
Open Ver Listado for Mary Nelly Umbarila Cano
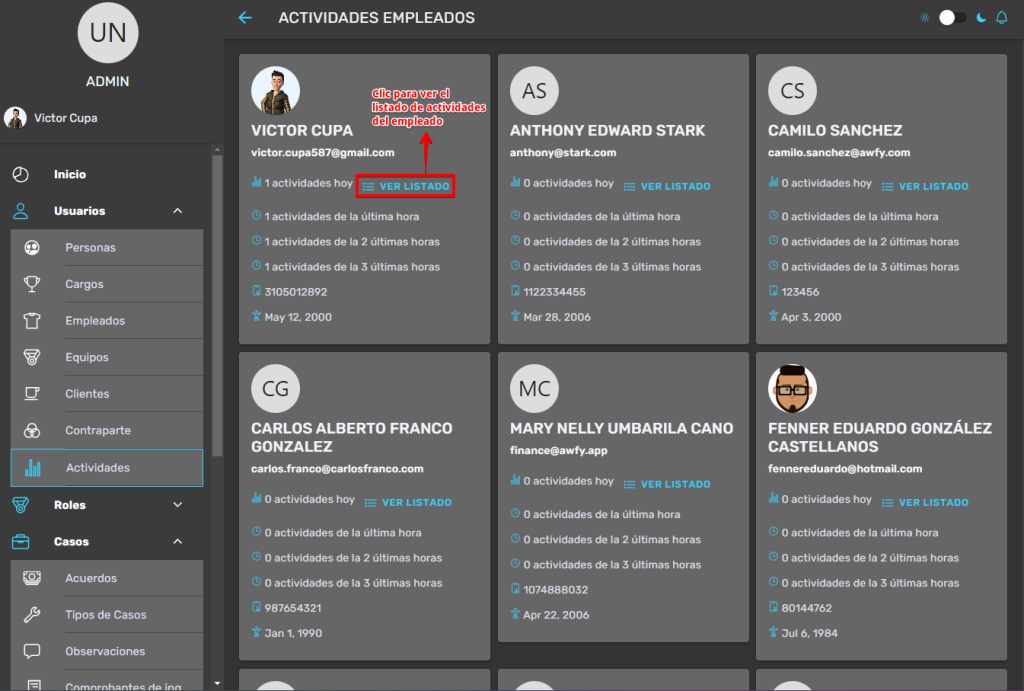tap(667, 484)
